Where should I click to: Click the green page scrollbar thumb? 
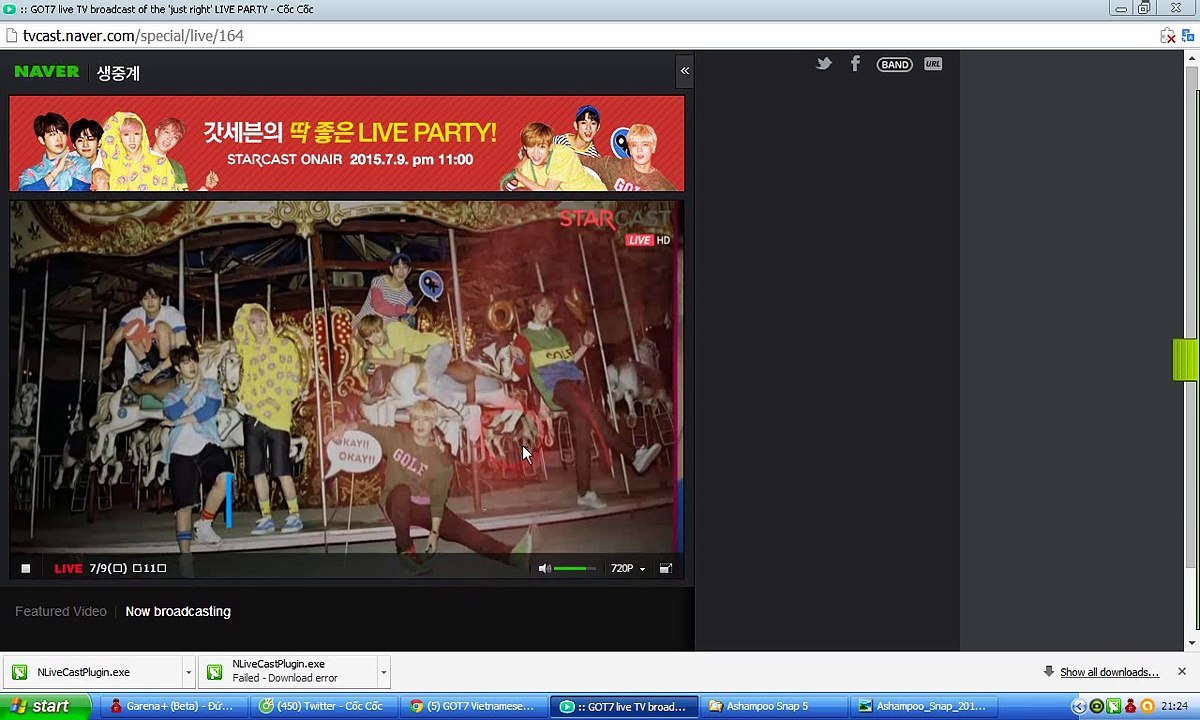click(x=1185, y=360)
